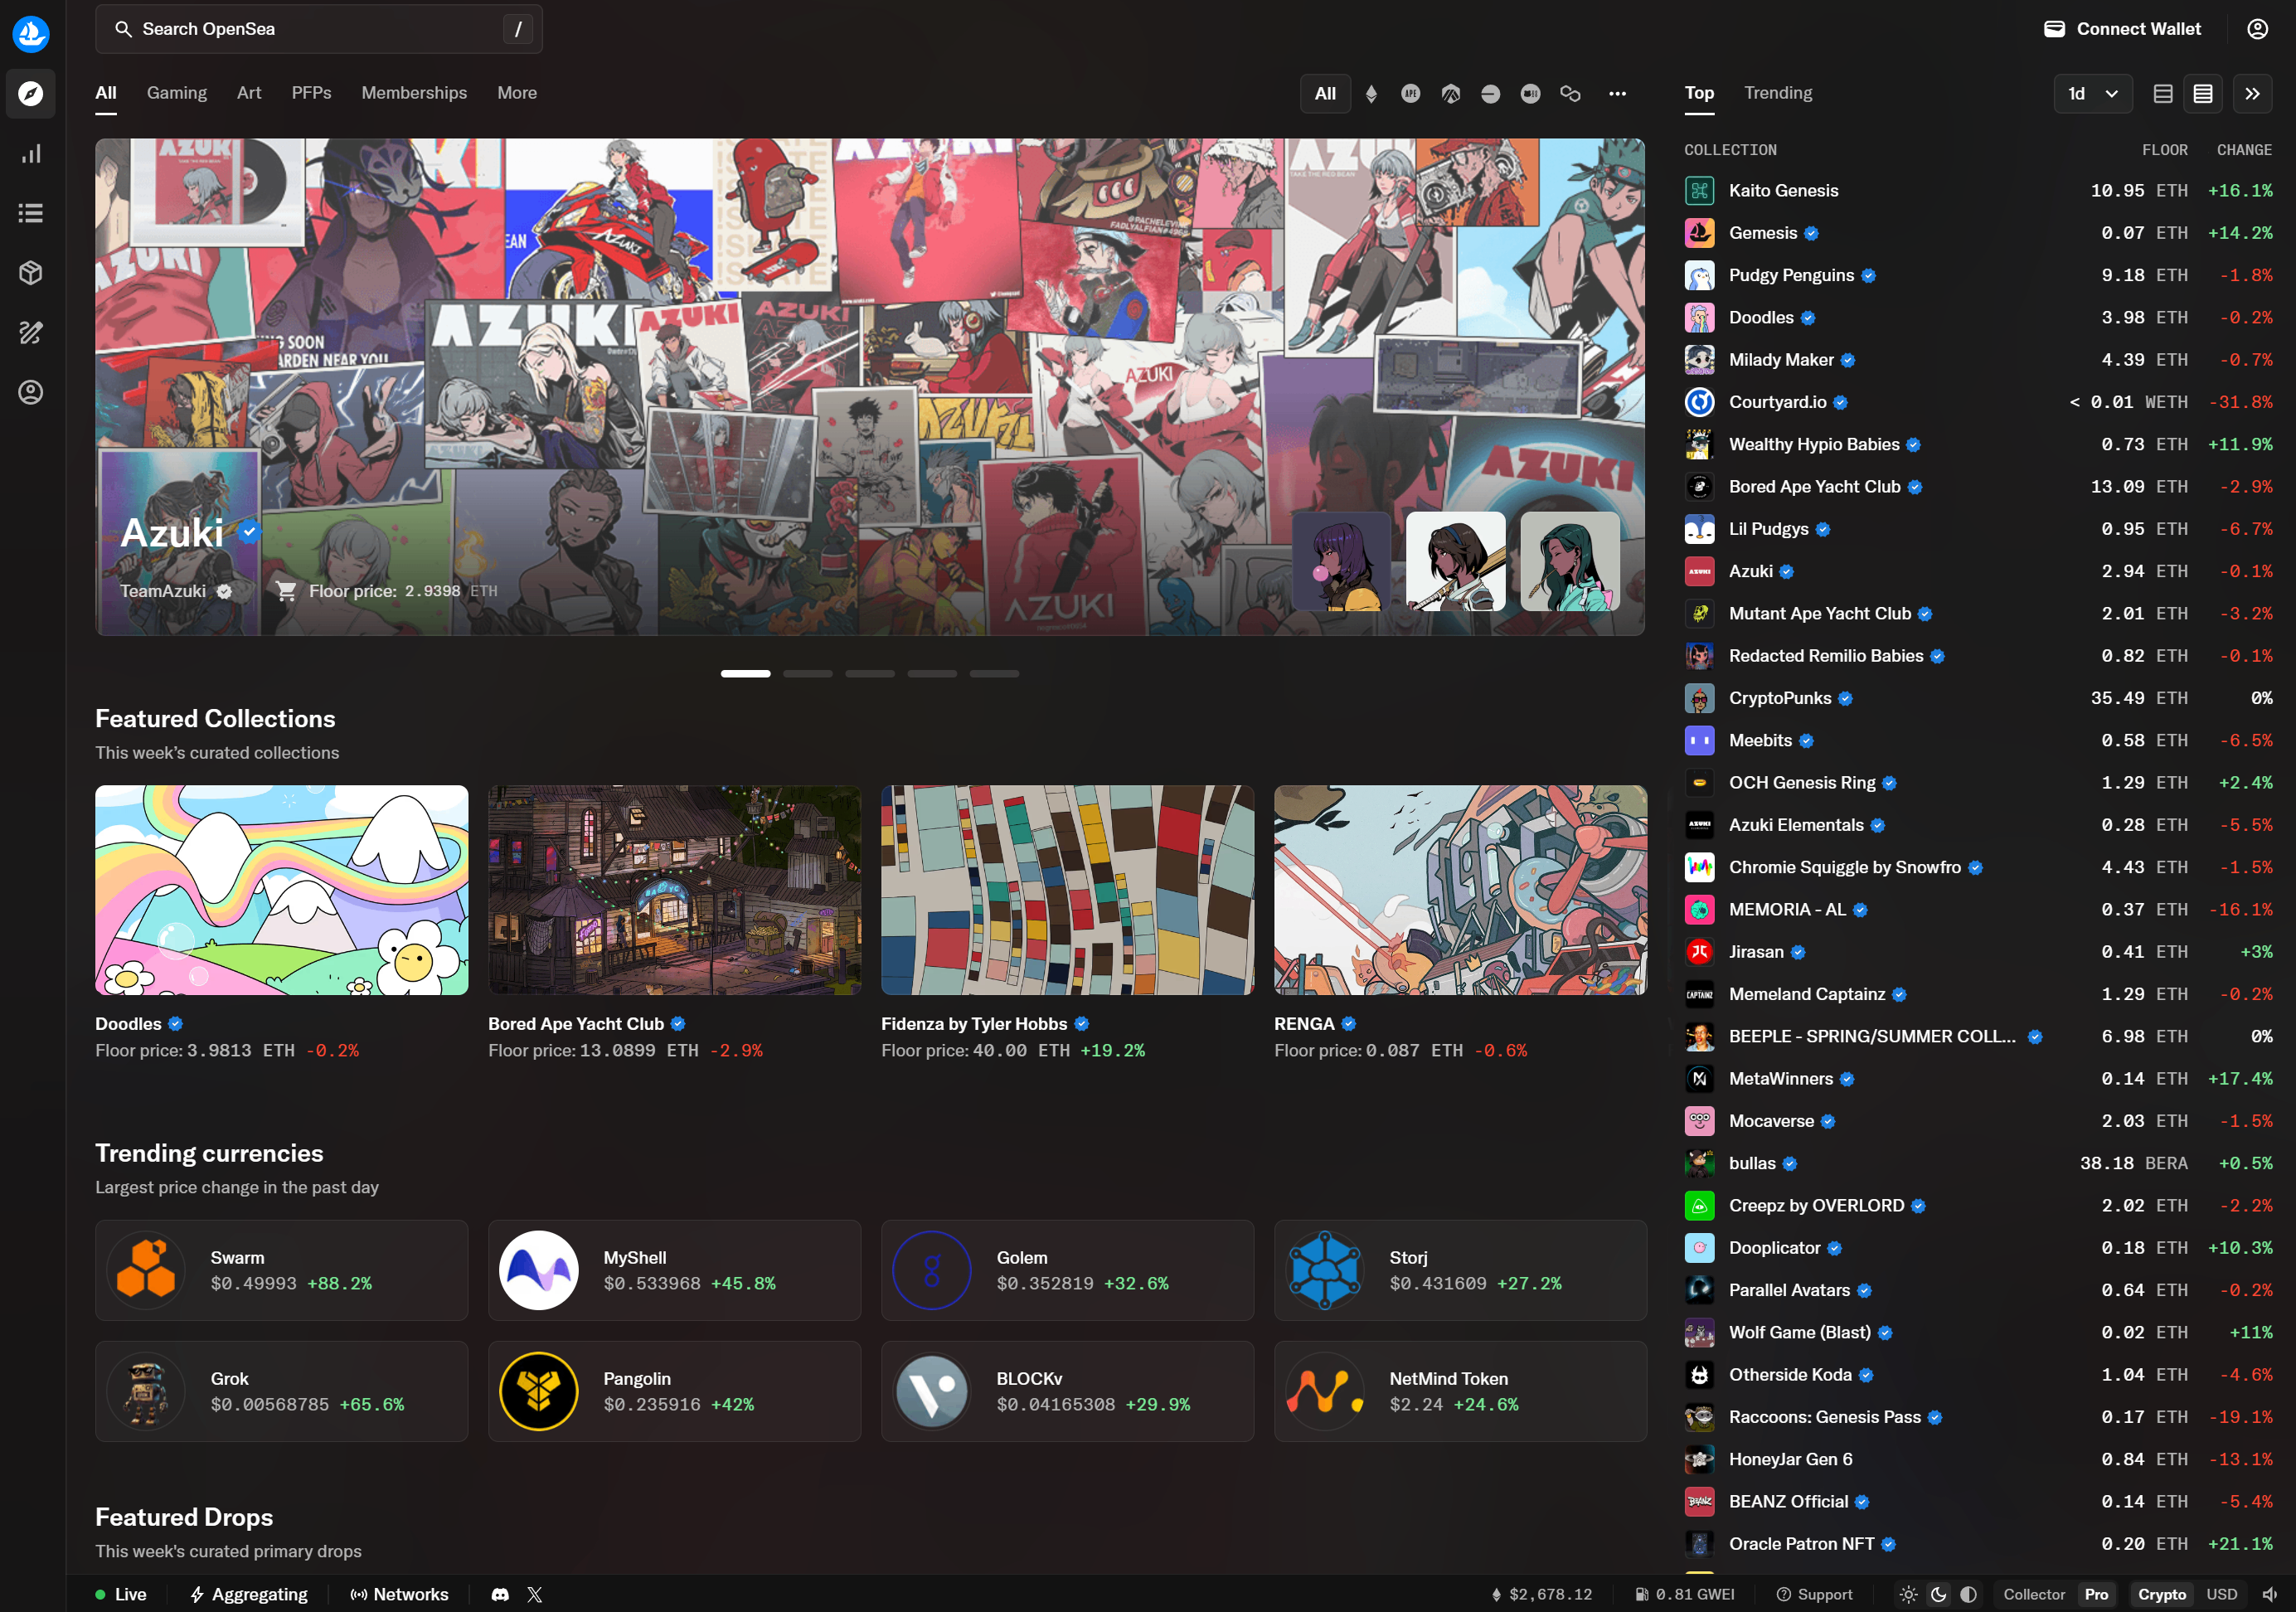
Task: Go to second carousel slide indicator
Action: pos(808,673)
